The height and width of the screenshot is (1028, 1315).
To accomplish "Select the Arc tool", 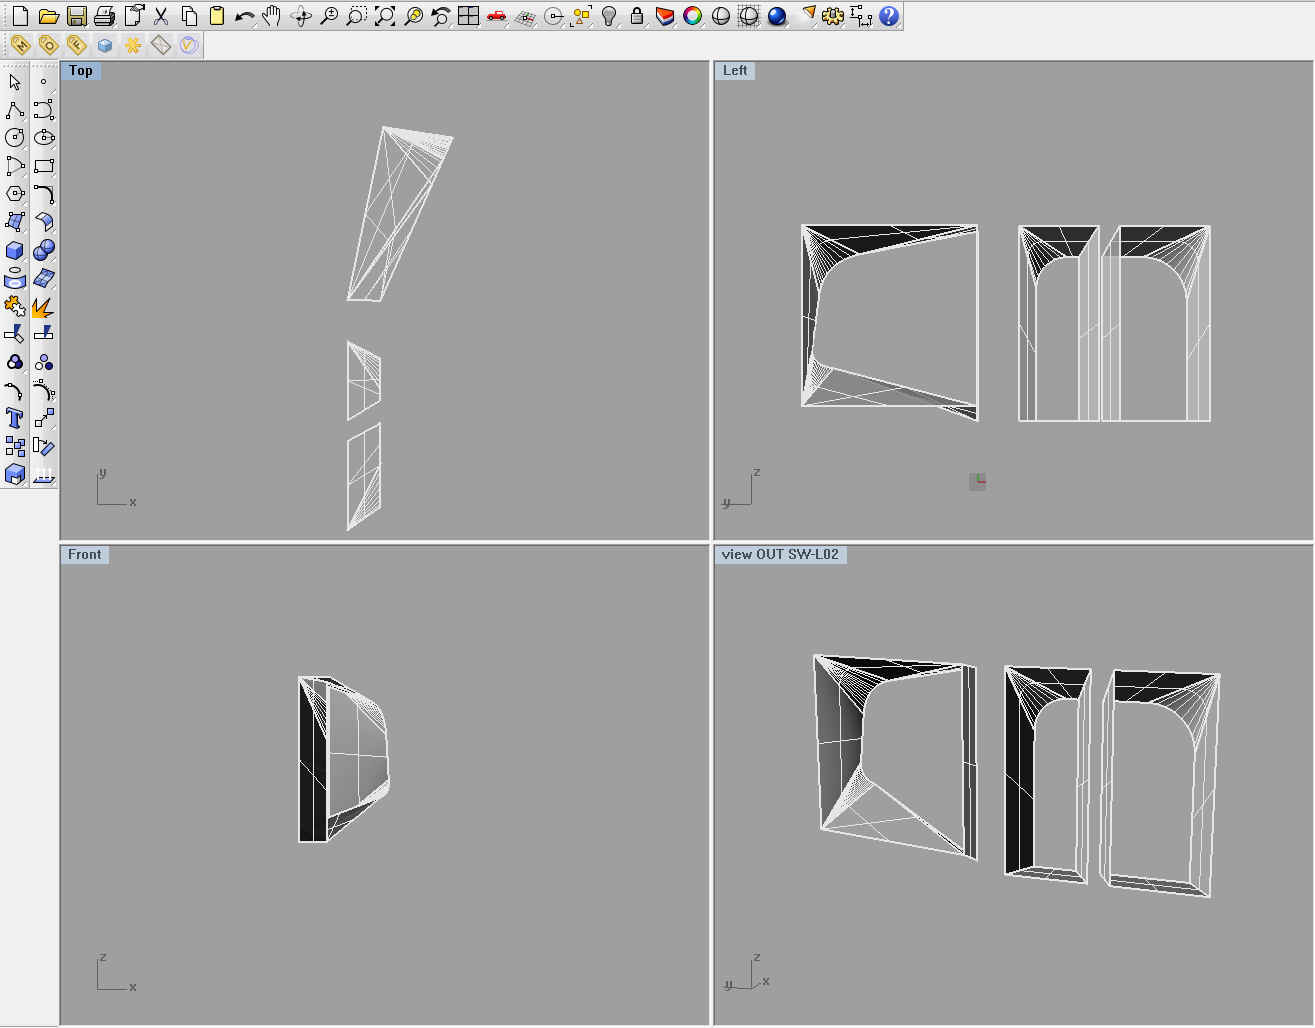I will 15,166.
